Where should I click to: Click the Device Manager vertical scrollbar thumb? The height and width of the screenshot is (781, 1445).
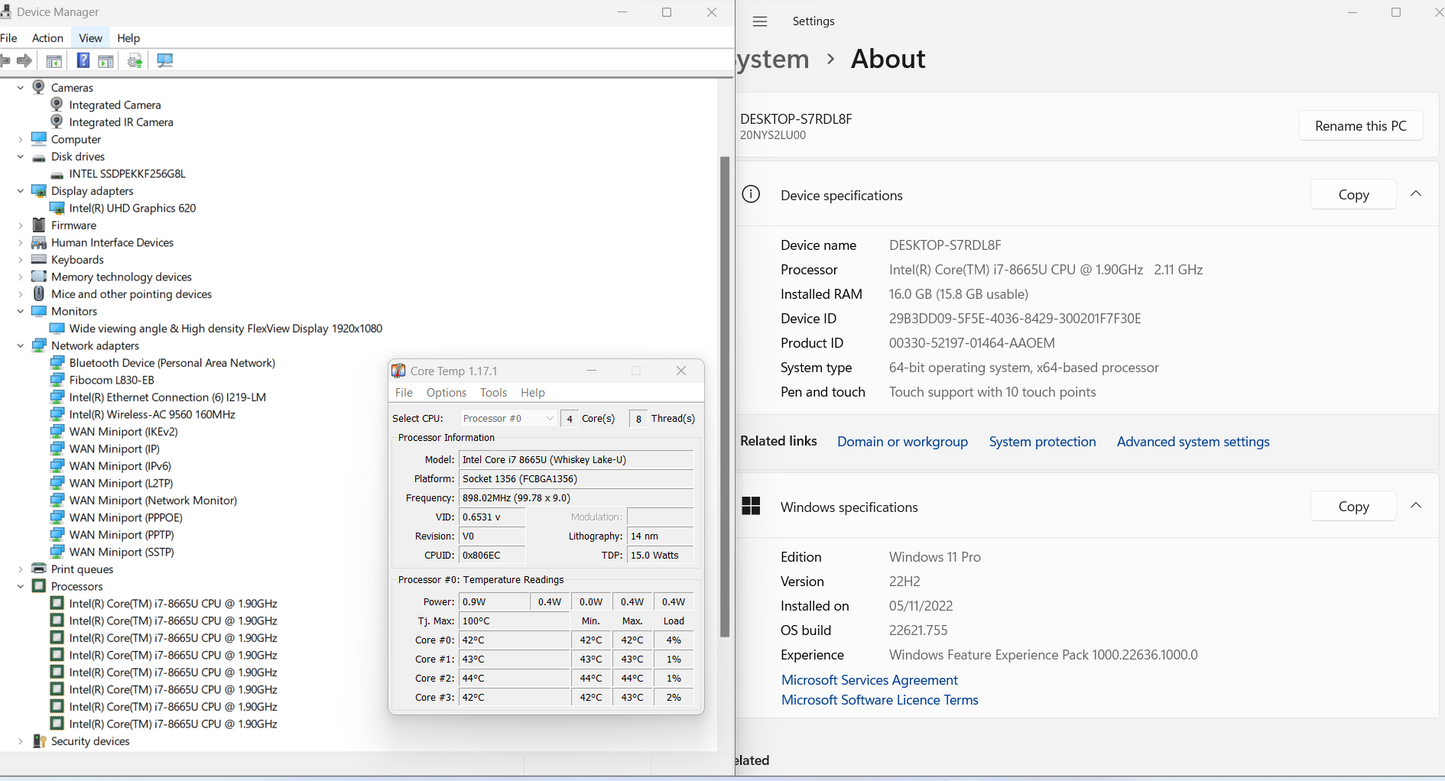(x=725, y=397)
